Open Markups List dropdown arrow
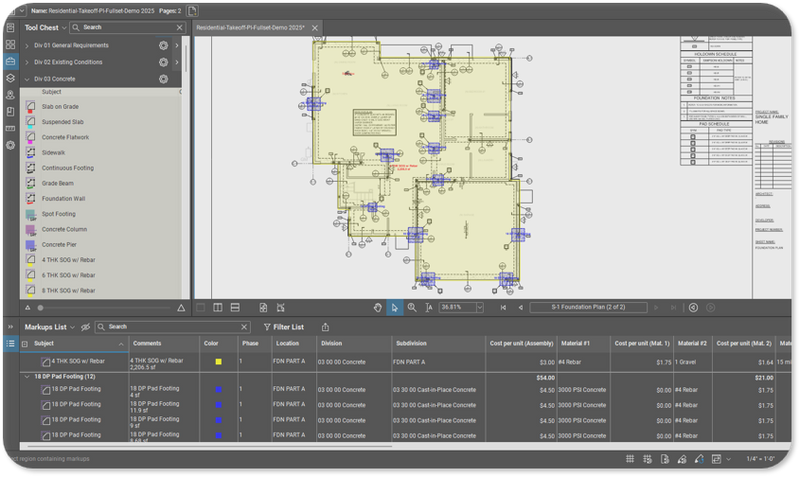 [72, 327]
